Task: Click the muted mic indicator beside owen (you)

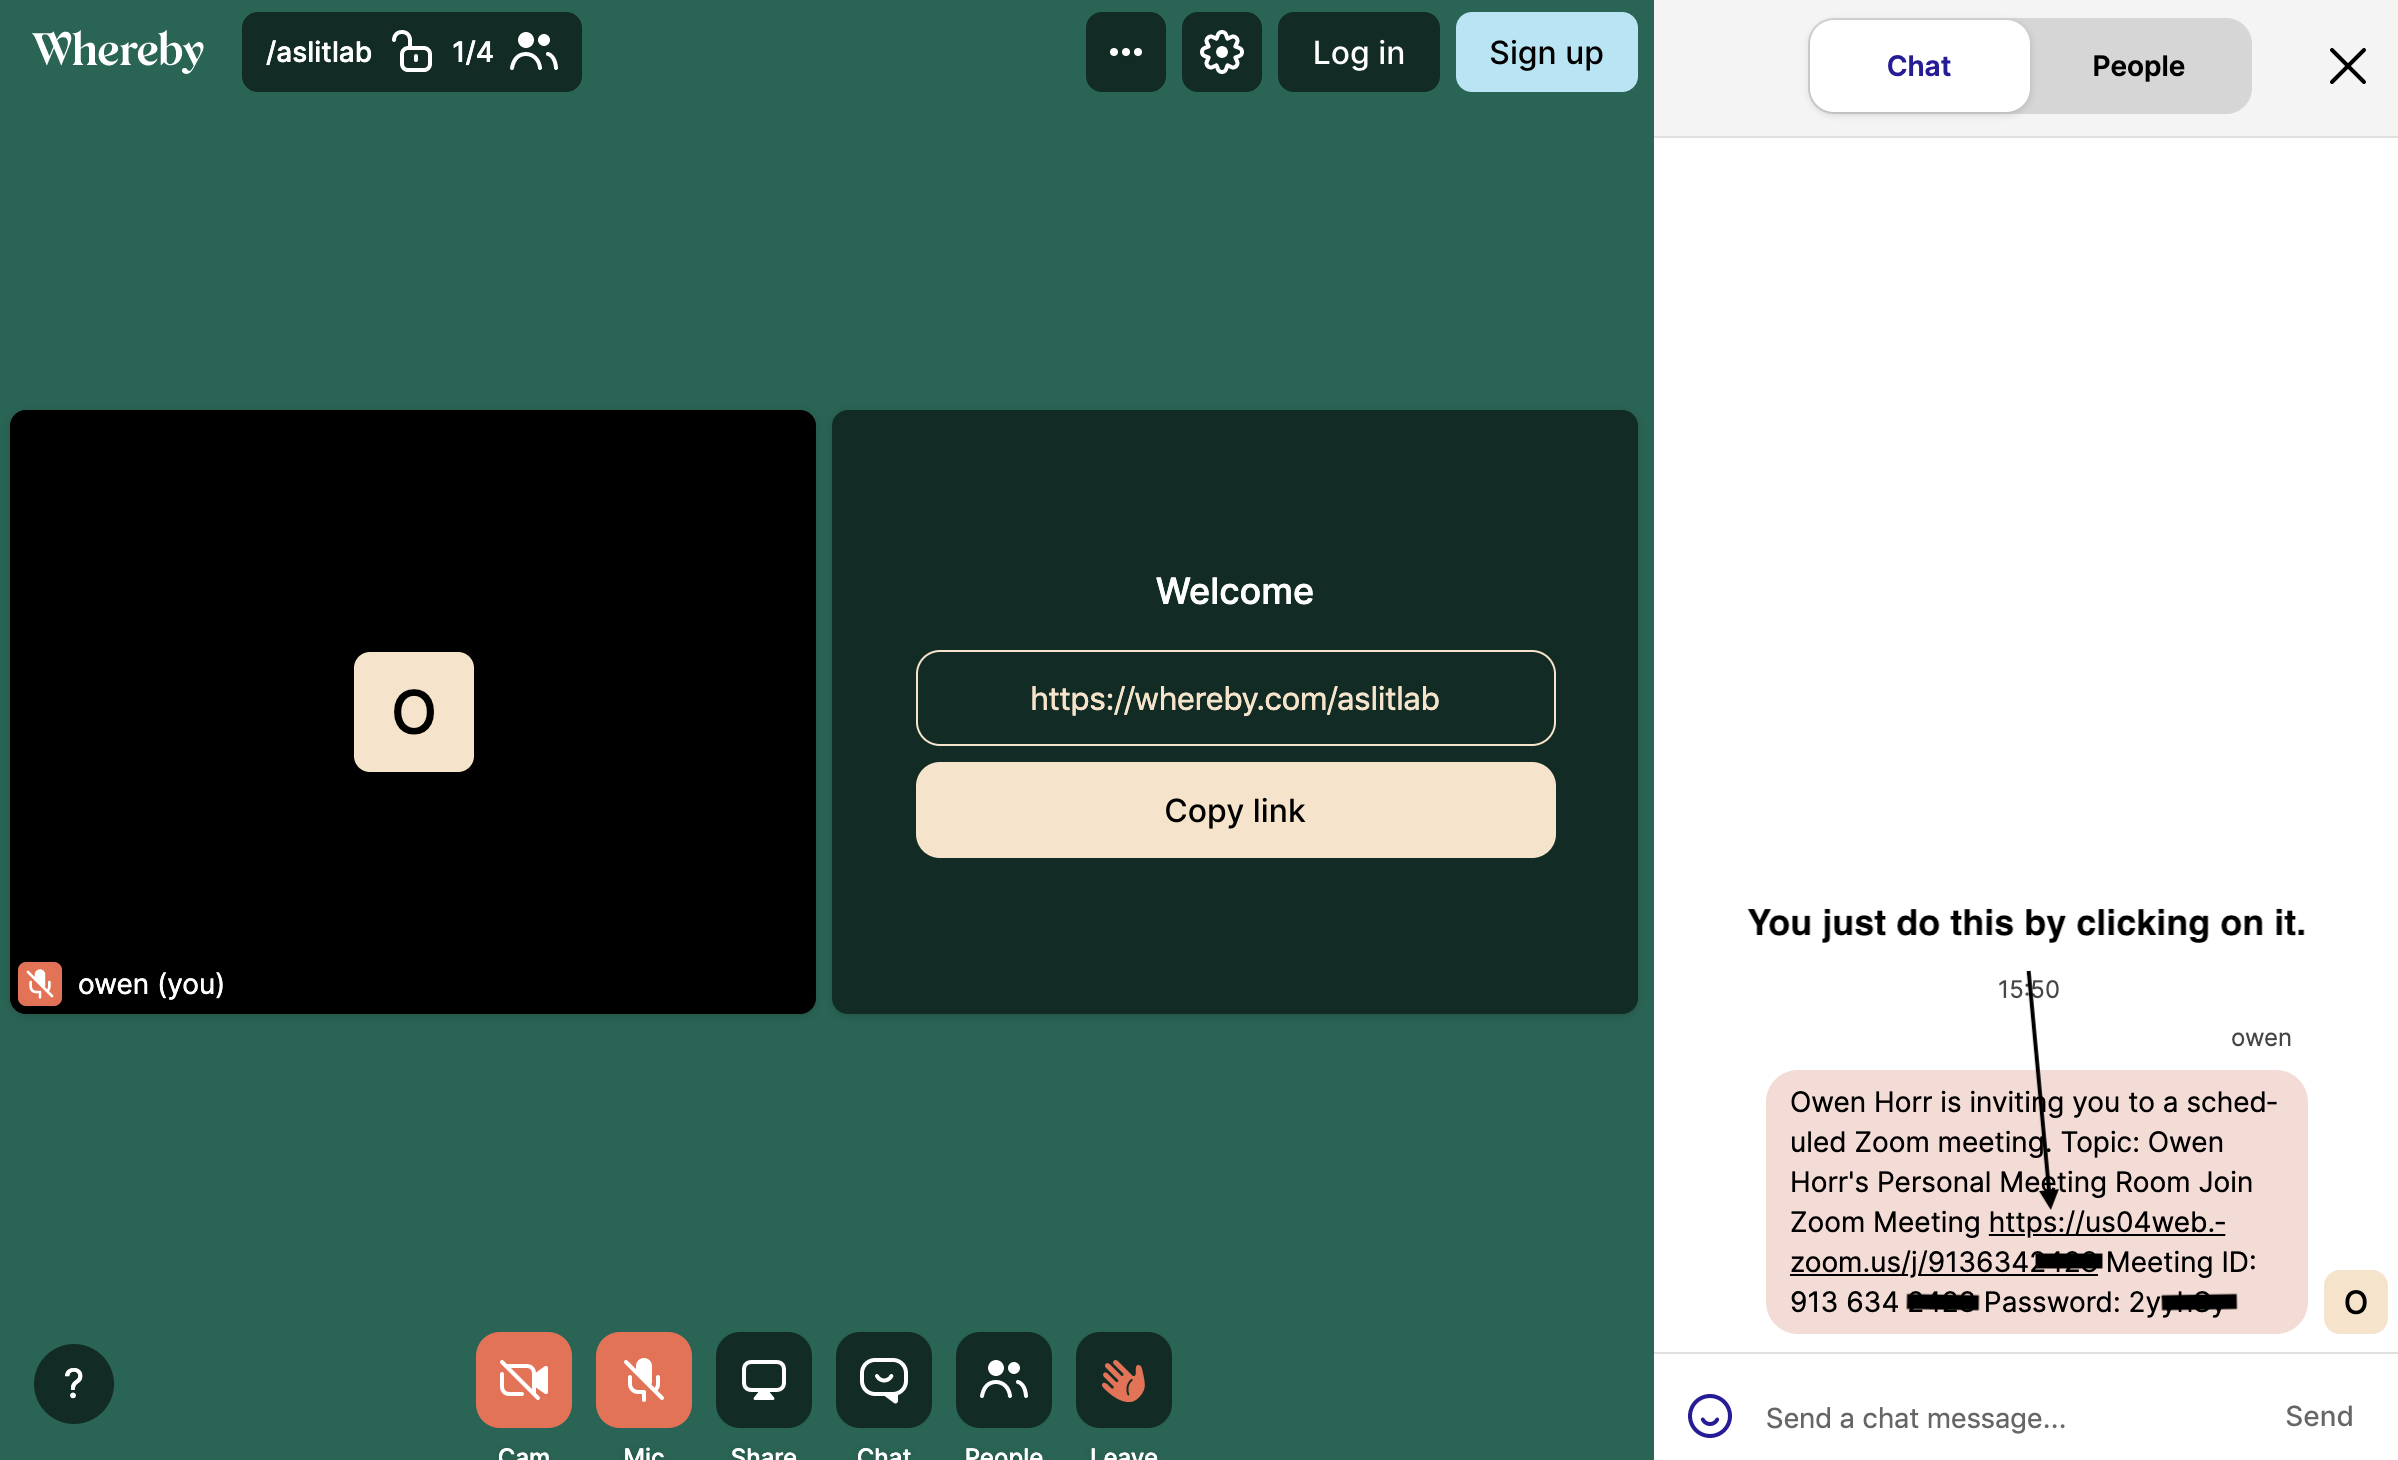Action: point(40,984)
